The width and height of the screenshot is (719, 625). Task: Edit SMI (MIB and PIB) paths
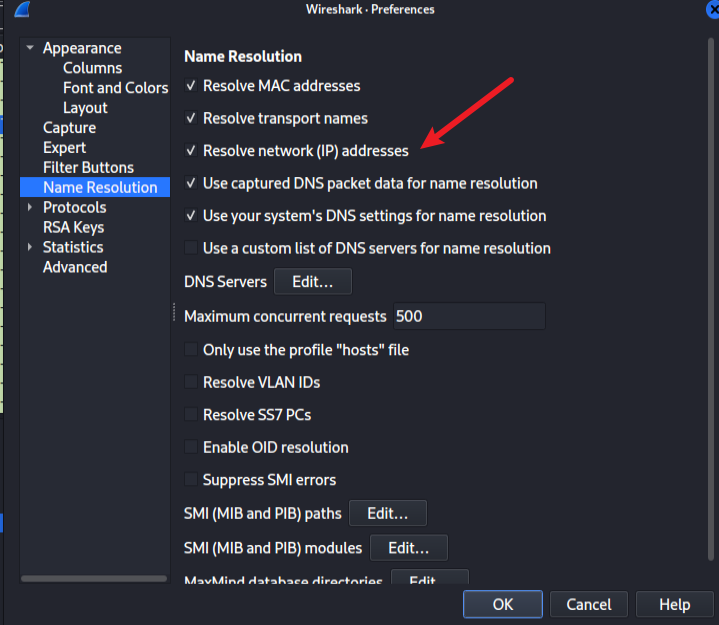click(x=387, y=514)
